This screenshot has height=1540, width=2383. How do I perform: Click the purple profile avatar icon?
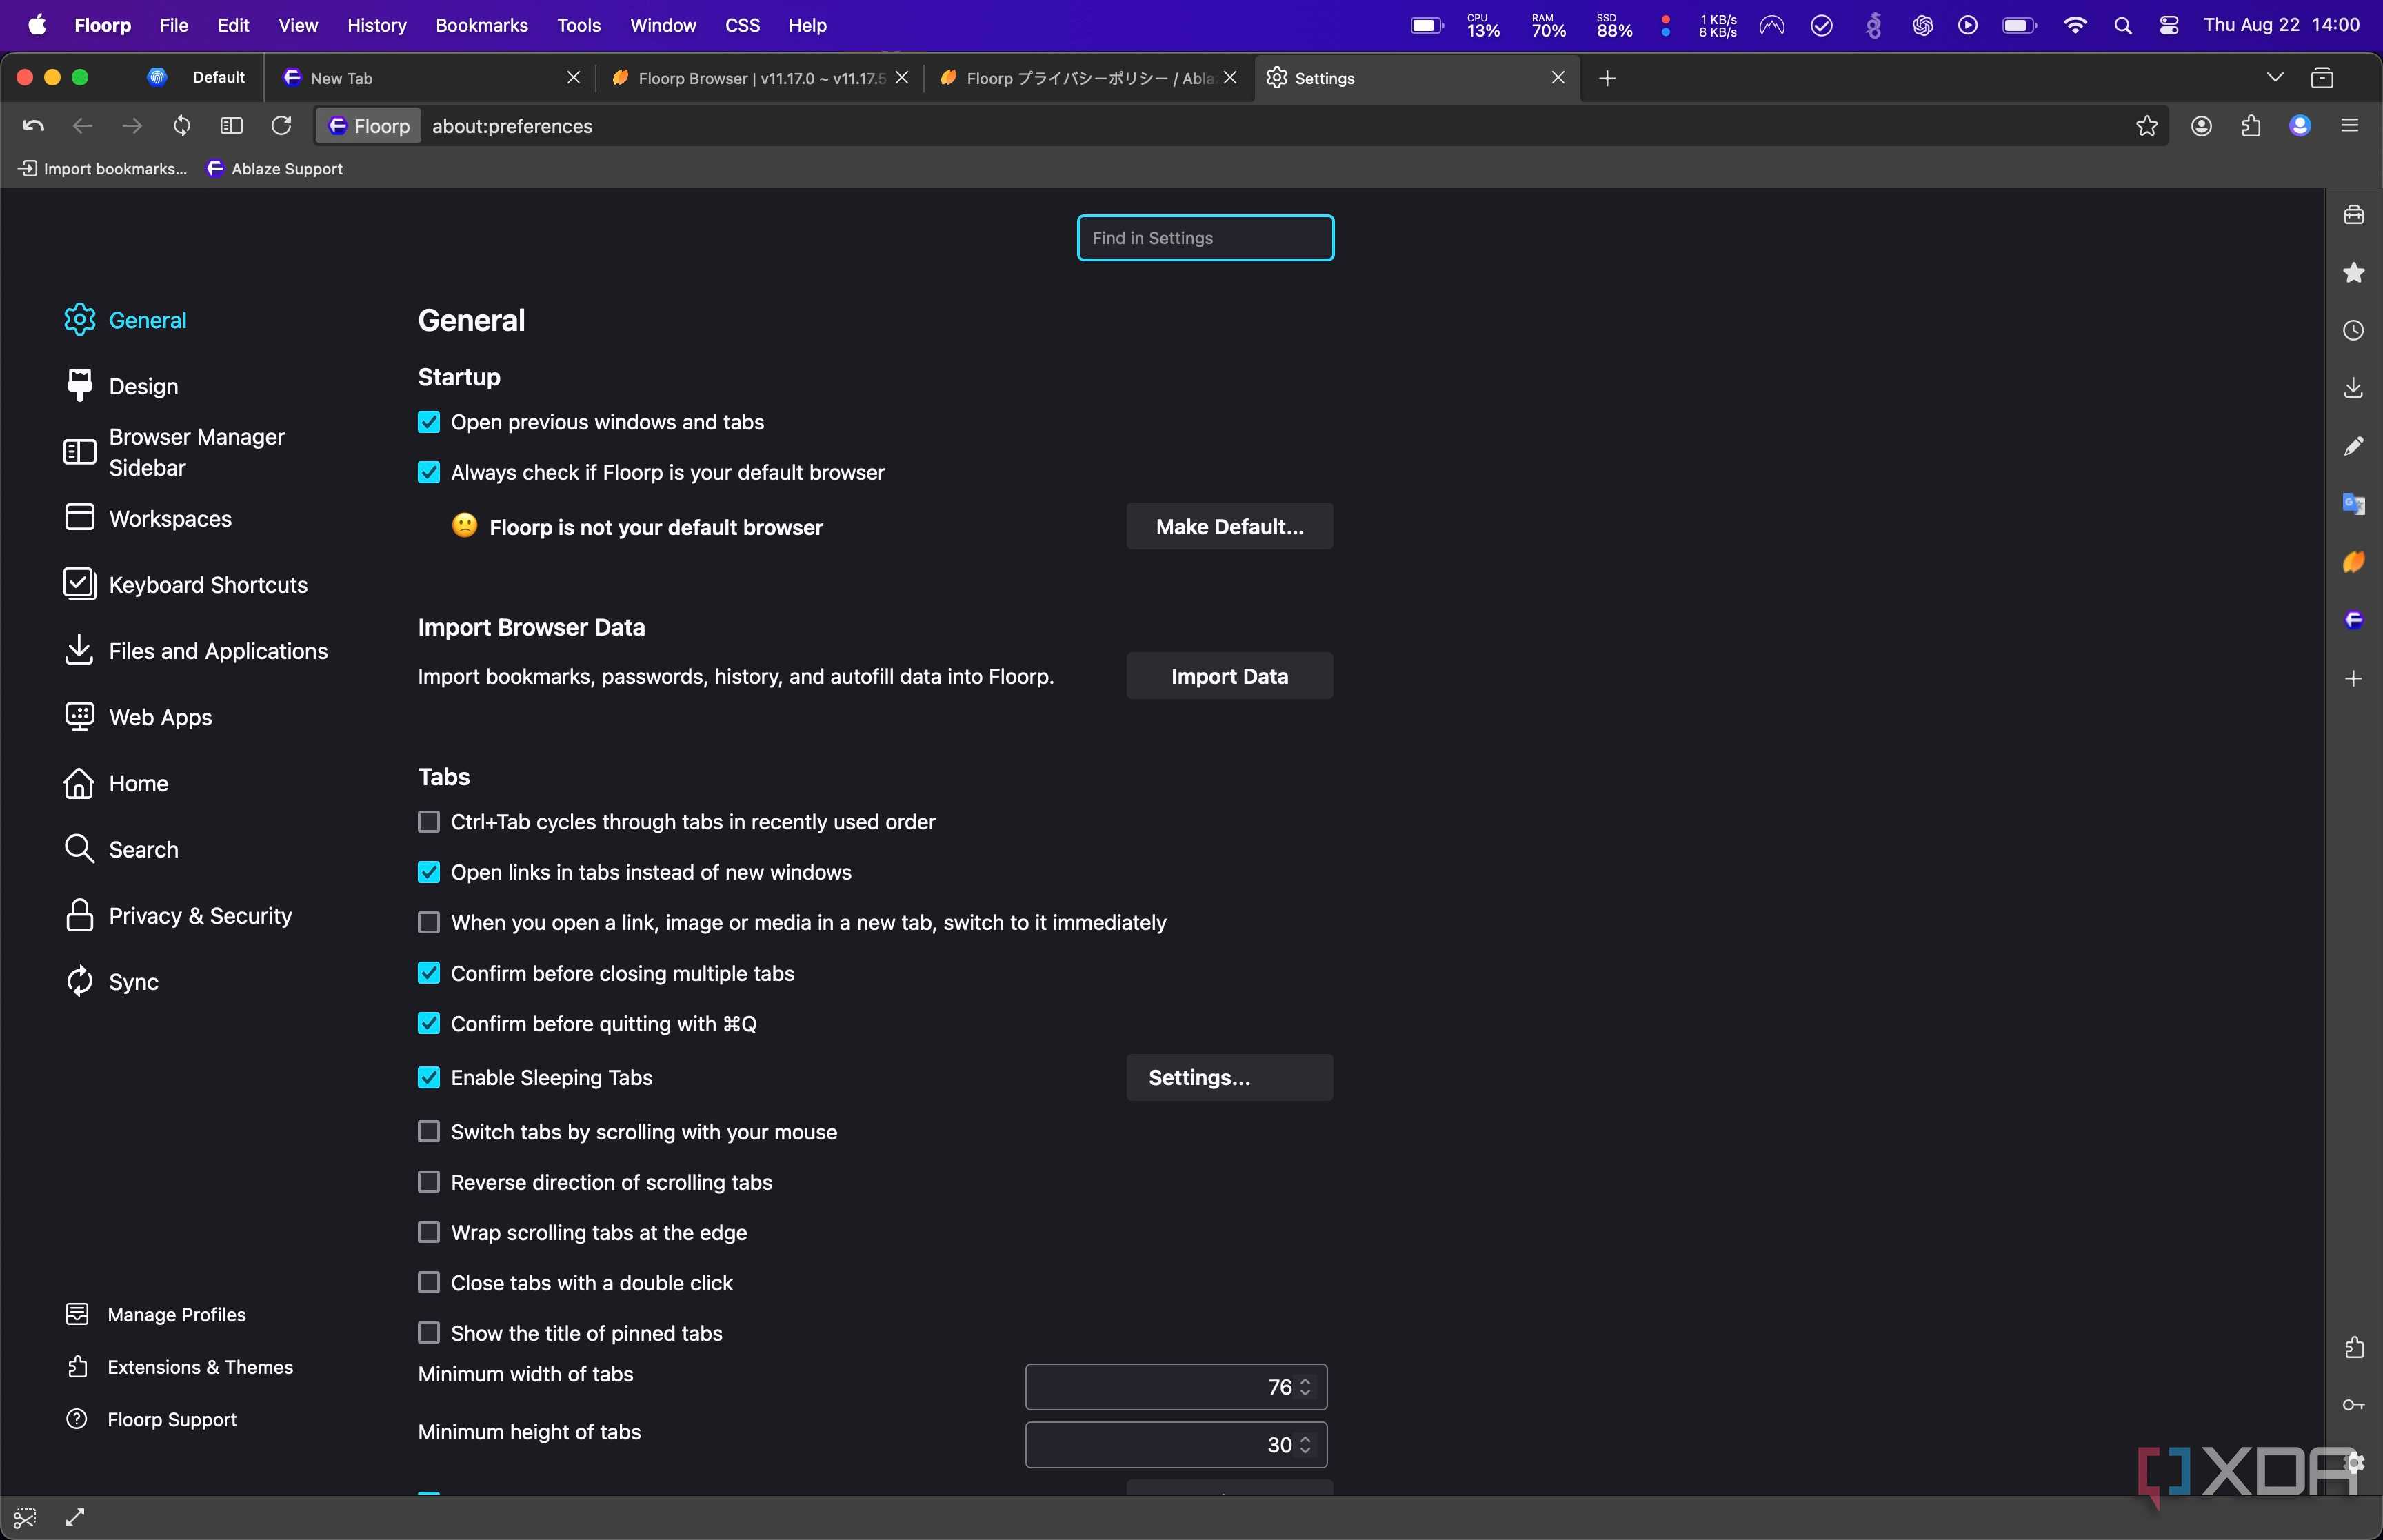pos(2300,126)
